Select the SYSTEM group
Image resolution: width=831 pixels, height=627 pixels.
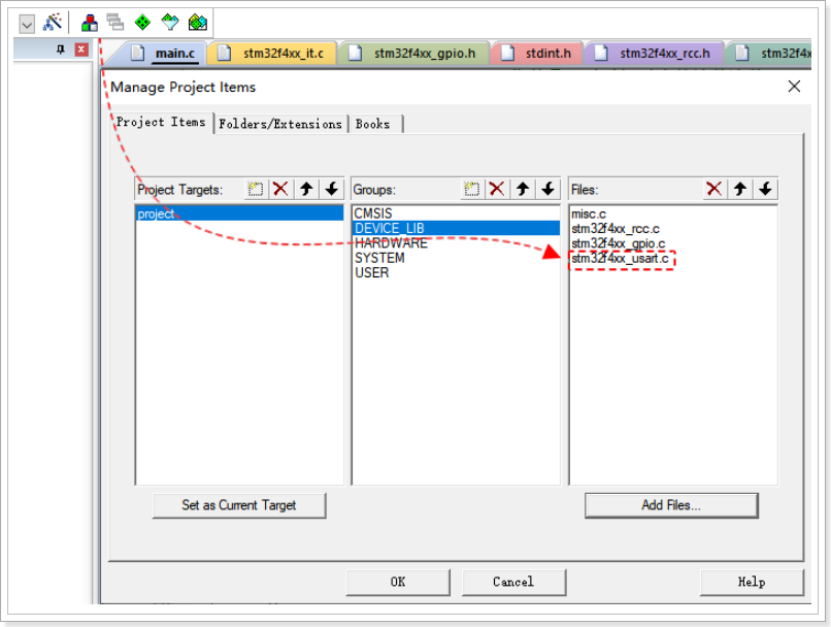[456, 258]
